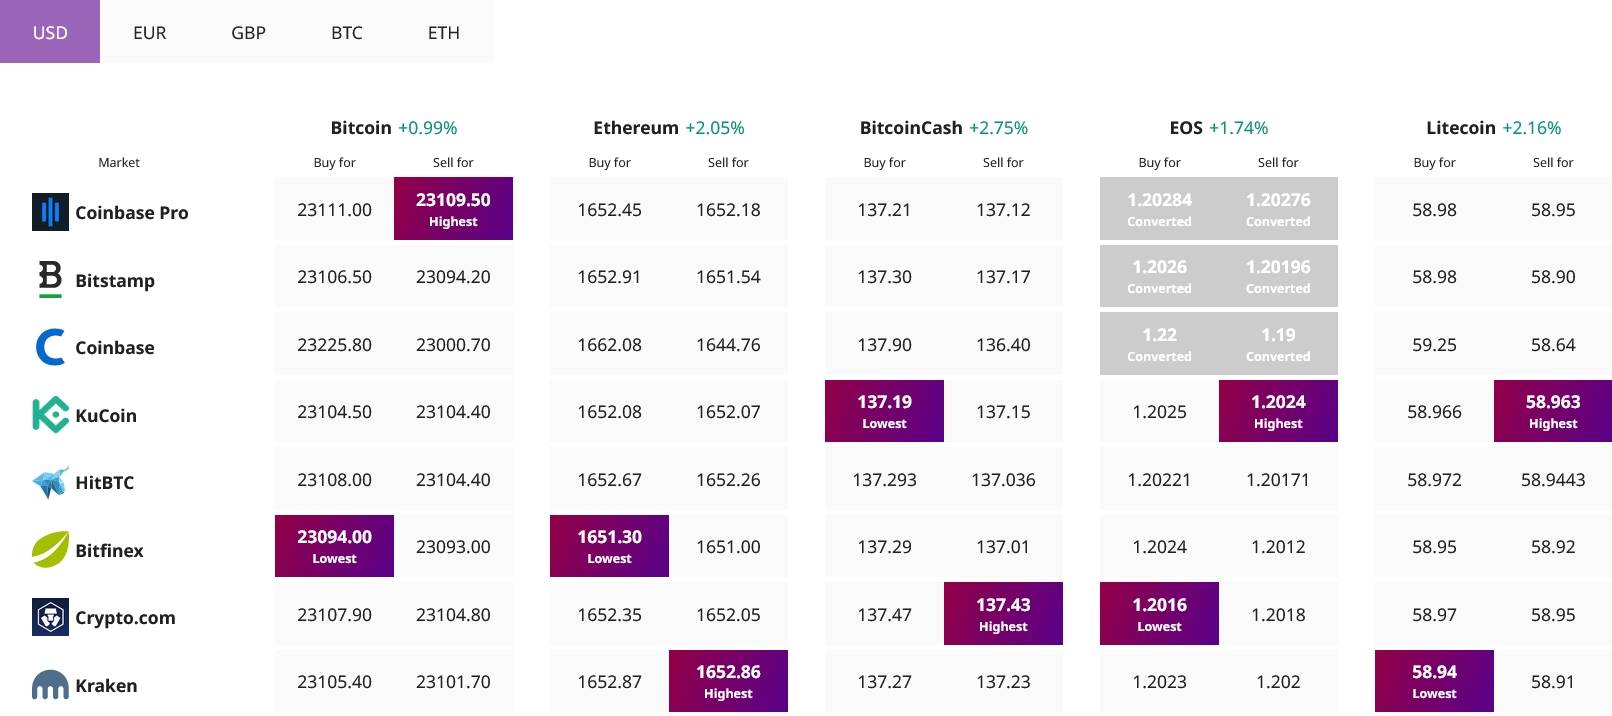Select the GBP currency tab

tap(248, 32)
